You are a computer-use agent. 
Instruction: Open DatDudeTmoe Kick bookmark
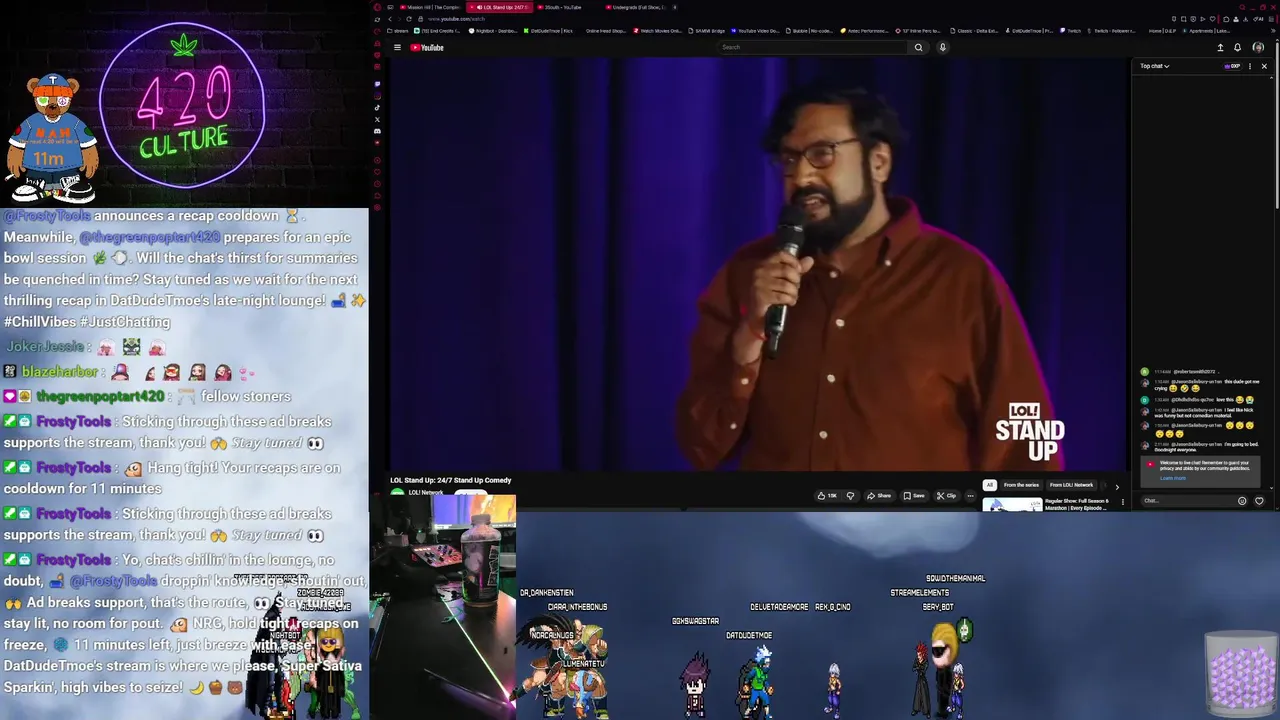548,31
